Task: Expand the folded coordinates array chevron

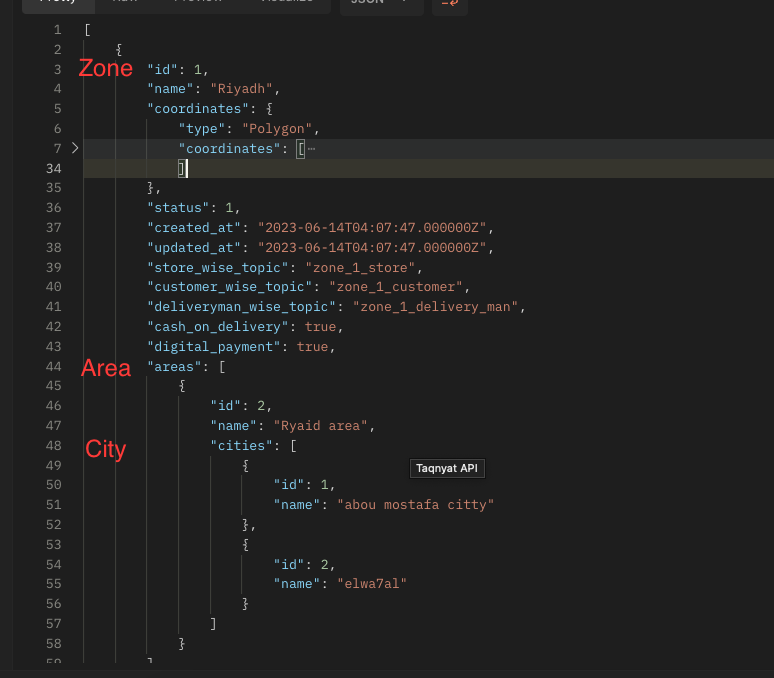Action: (x=74, y=148)
